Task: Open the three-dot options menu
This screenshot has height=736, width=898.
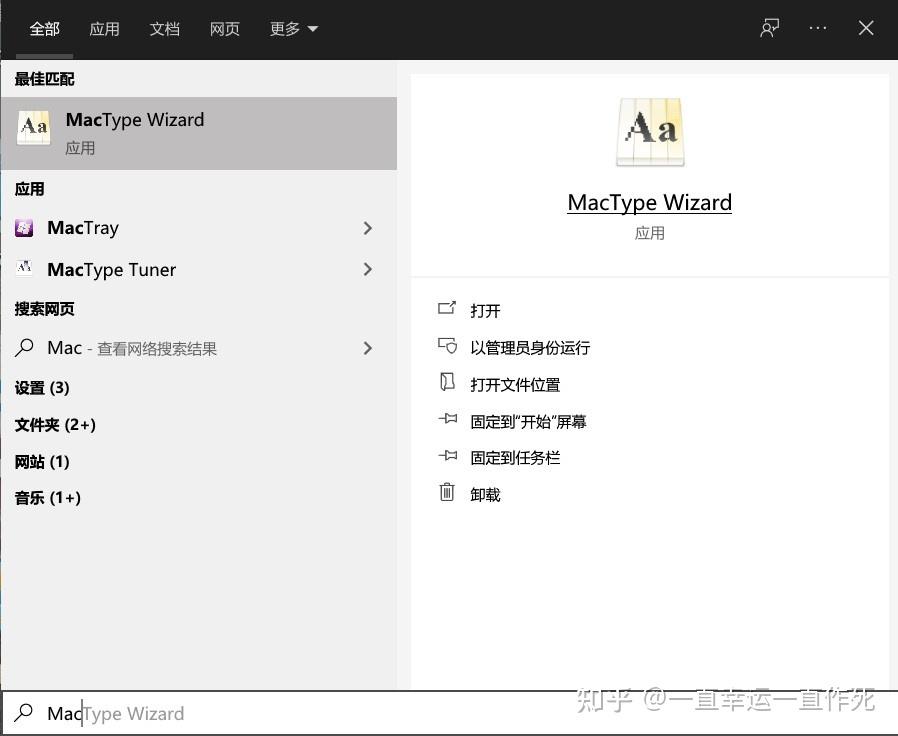Action: 818,28
